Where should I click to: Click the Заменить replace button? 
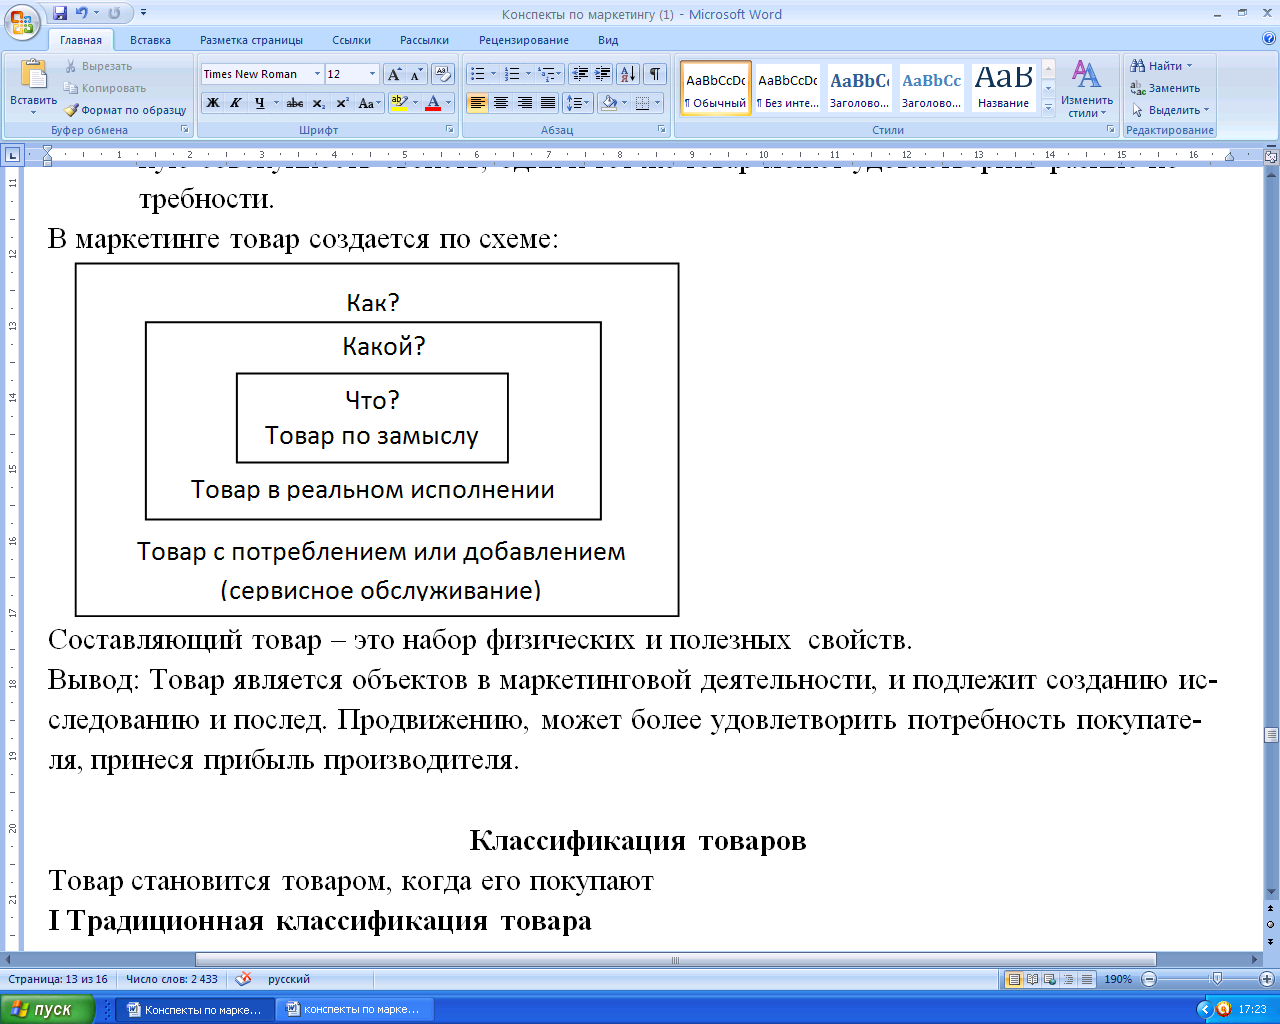click(1165, 88)
